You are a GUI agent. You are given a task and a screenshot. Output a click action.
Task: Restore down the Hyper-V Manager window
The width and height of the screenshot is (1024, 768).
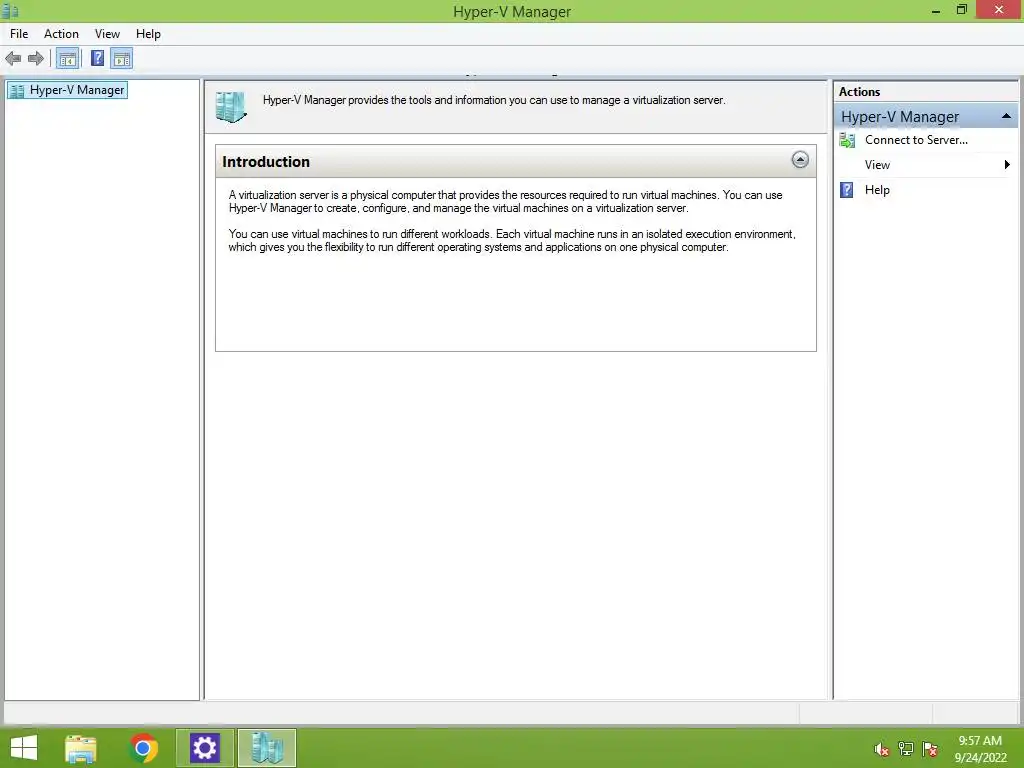961,10
